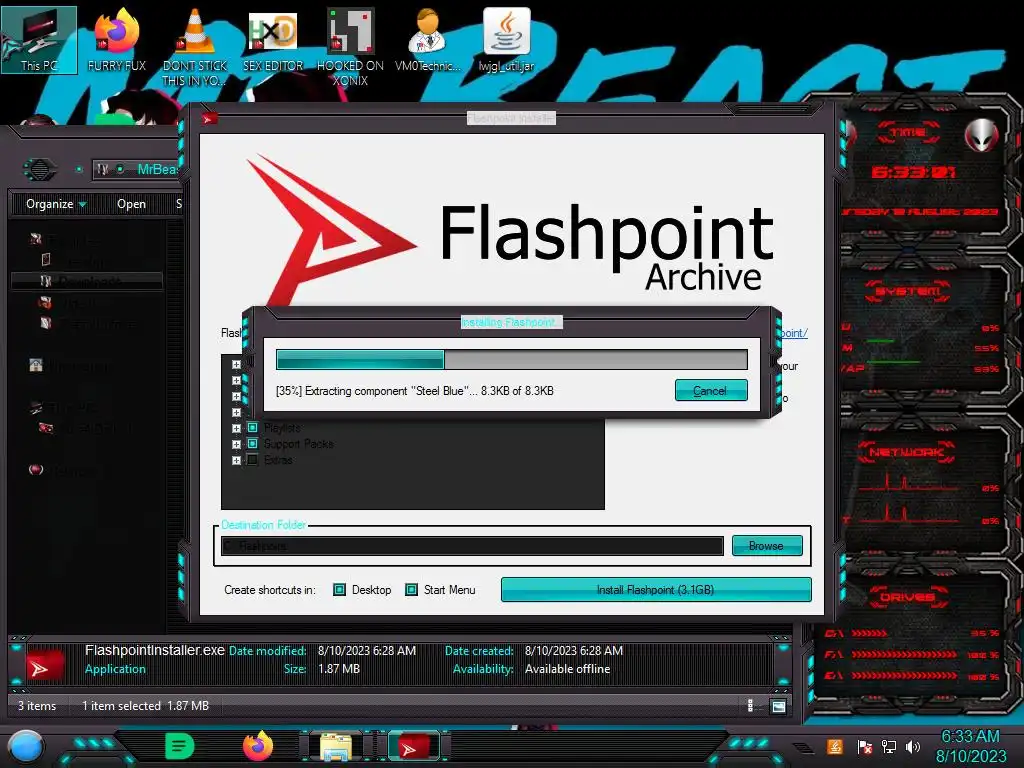Click the Java tray icon
The width and height of the screenshot is (1024, 768).
click(835, 746)
